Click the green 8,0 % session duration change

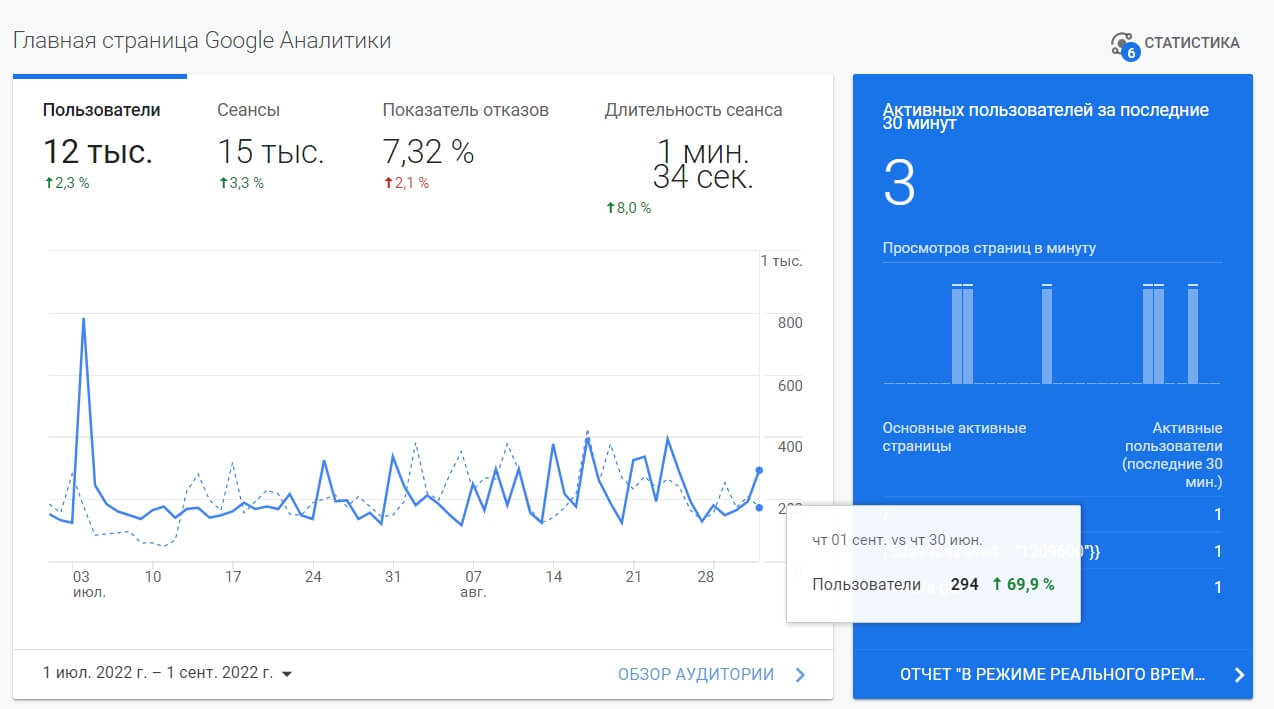[x=628, y=208]
